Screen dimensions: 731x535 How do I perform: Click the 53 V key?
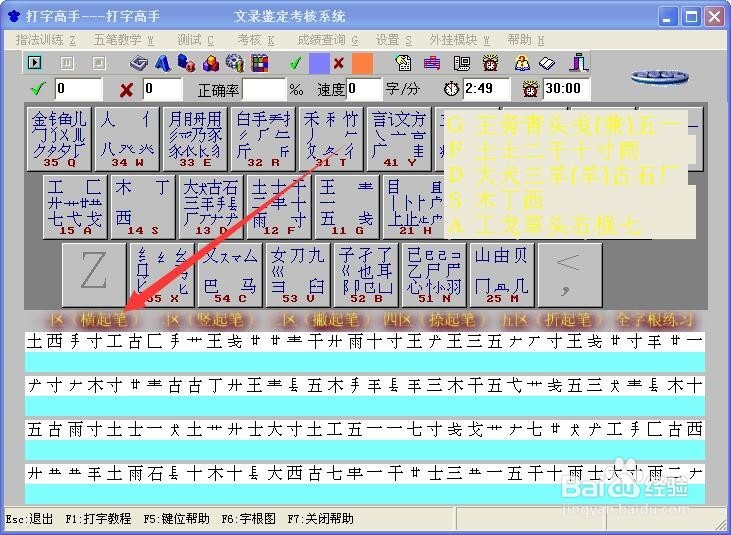(x=298, y=275)
